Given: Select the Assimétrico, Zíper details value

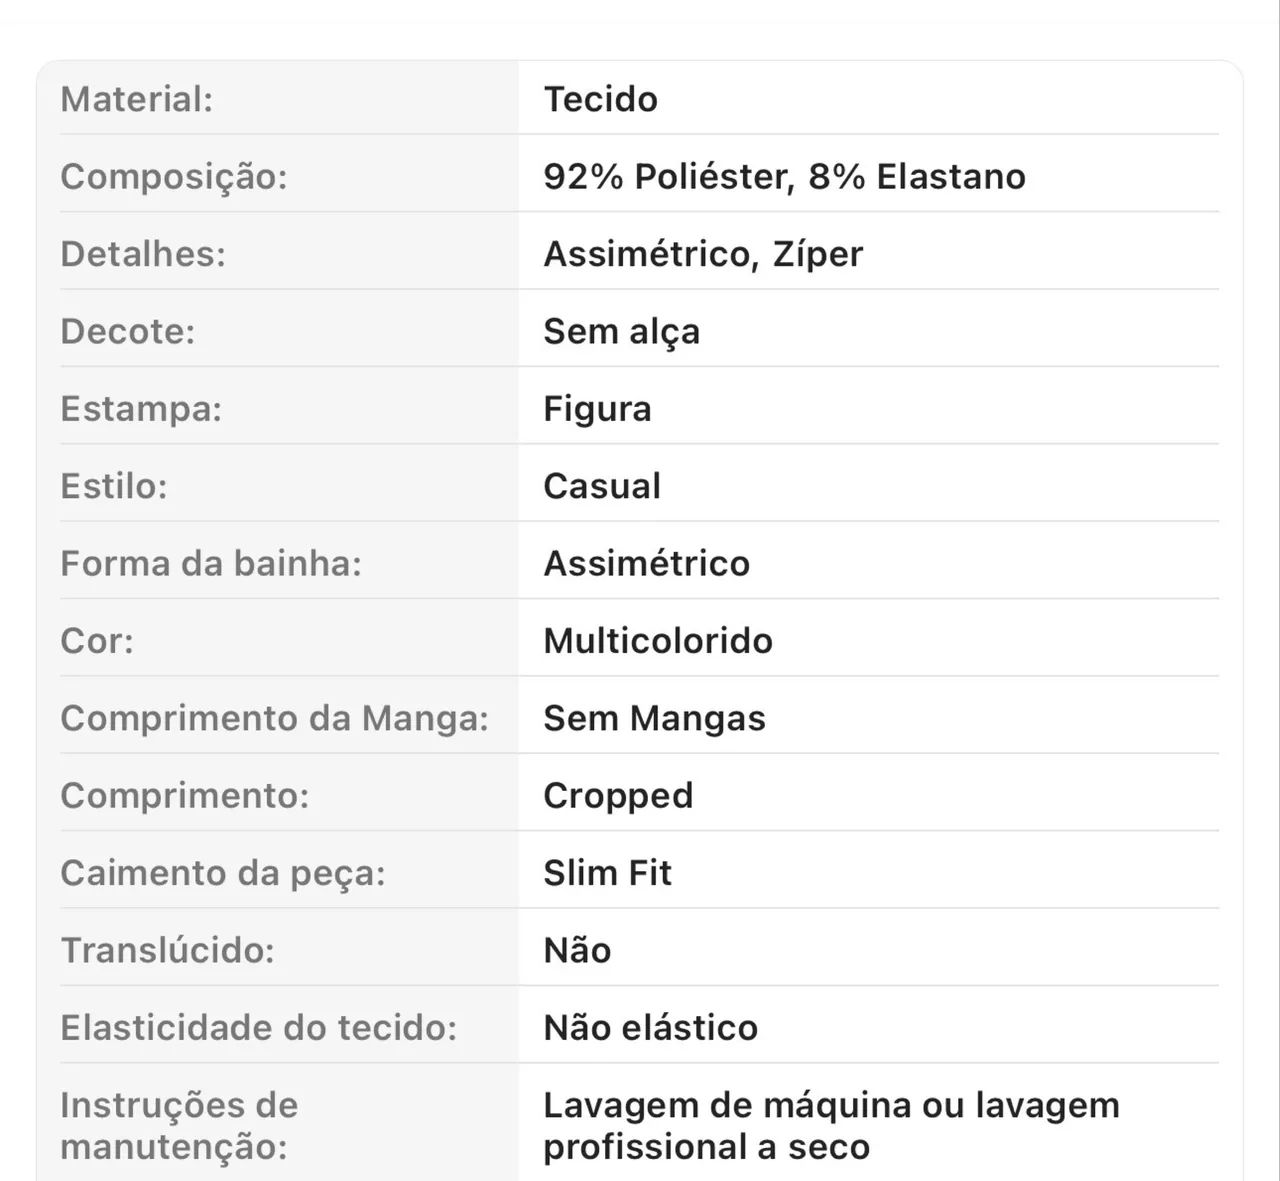Looking at the screenshot, I should (x=703, y=255).
